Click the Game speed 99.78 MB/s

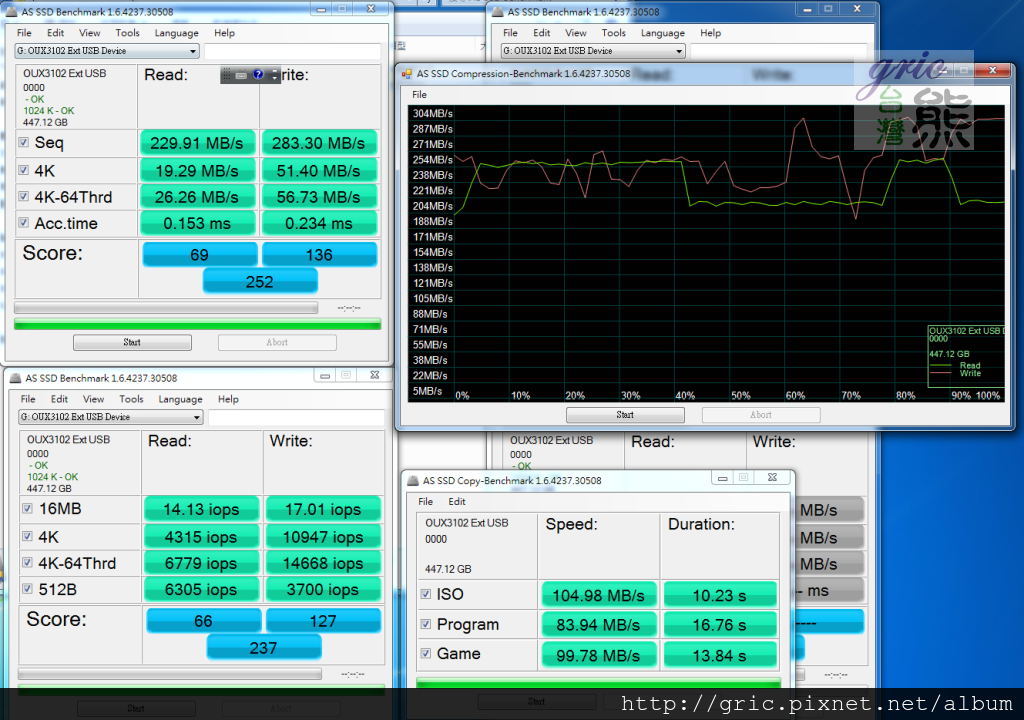click(x=599, y=655)
